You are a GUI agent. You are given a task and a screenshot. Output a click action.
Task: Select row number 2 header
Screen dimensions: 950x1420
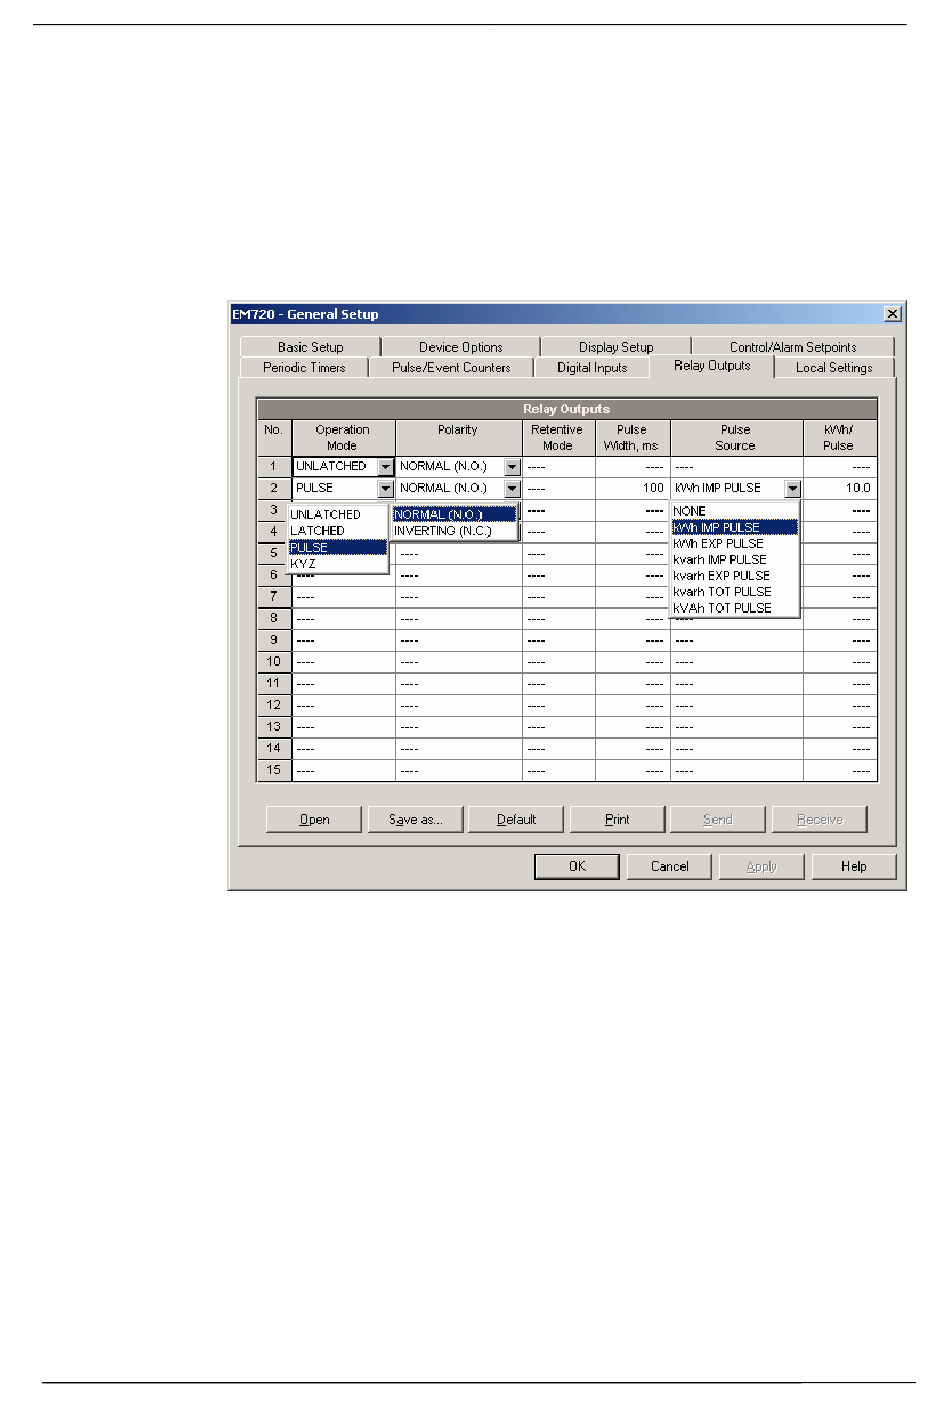click(x=274, y=488)
